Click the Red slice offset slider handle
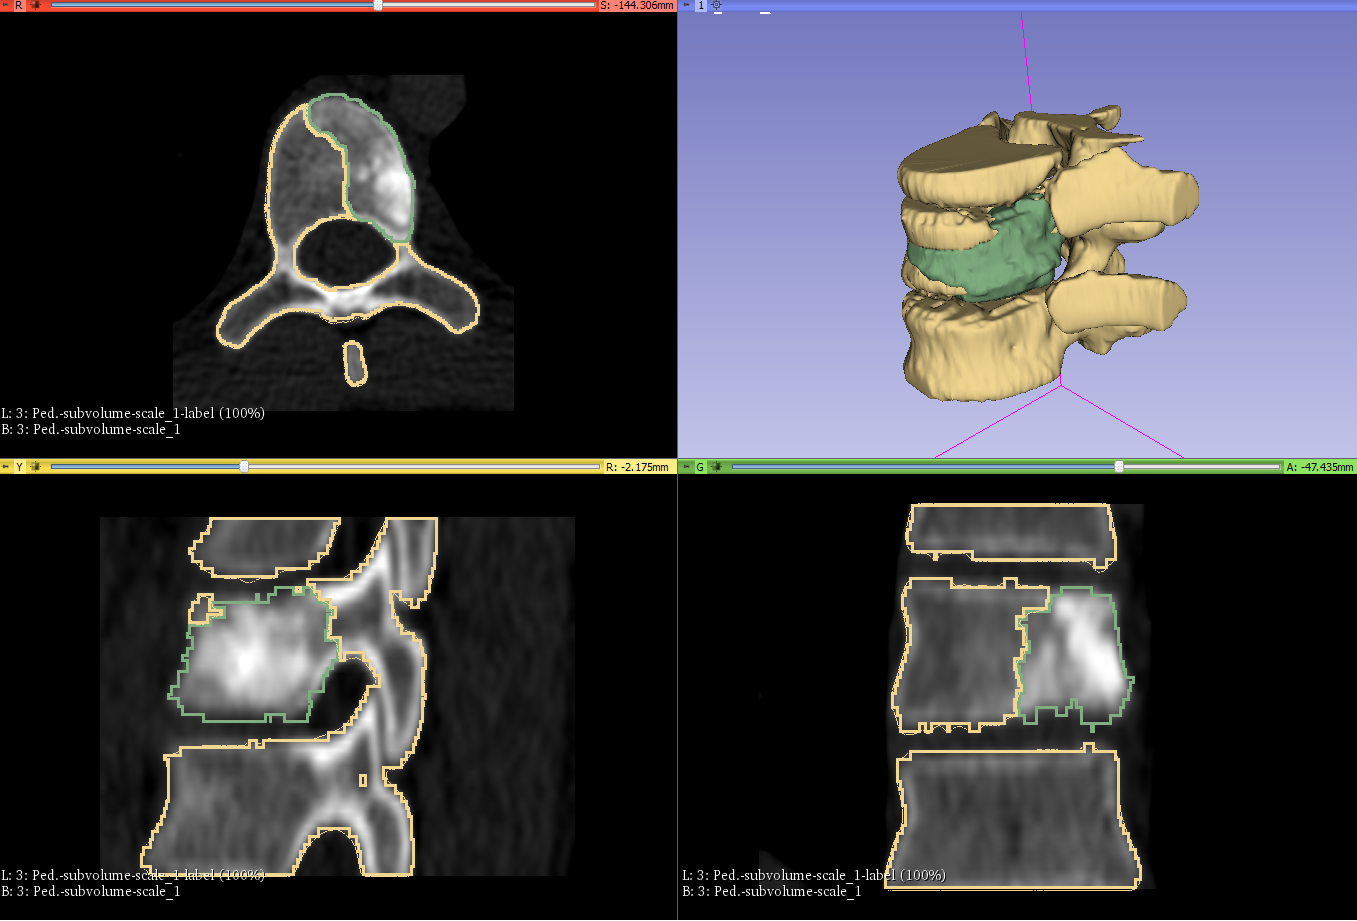1357x921 pixels. (378, 6)
